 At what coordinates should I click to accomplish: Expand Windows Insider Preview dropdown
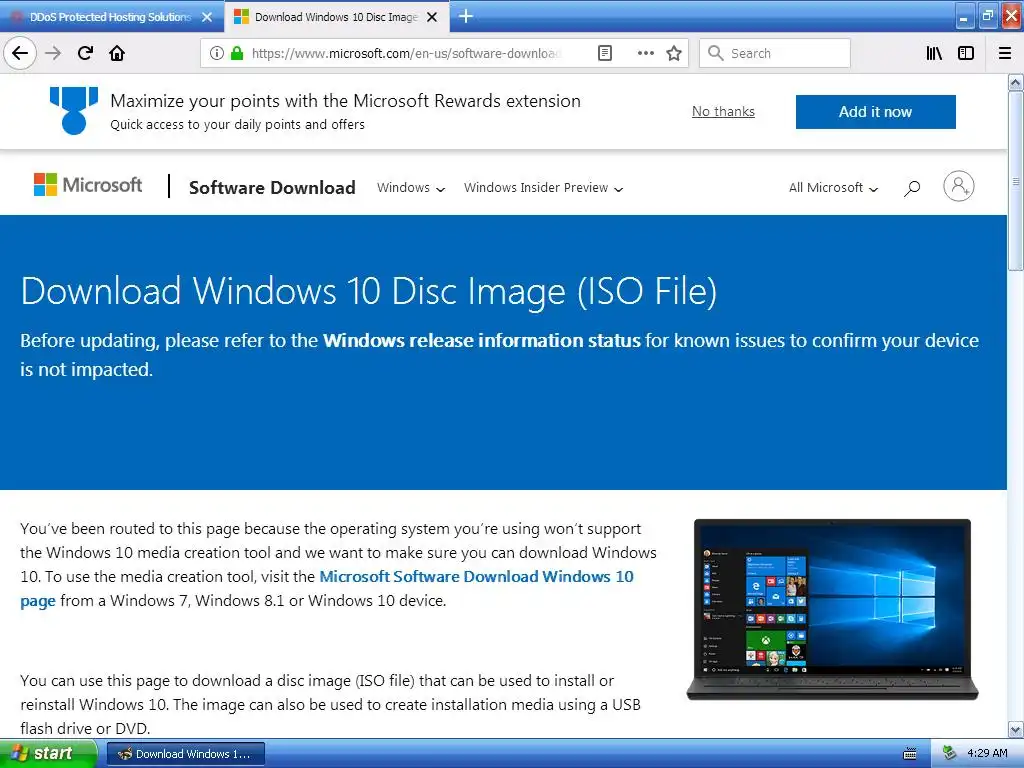[x=543, y=188]
